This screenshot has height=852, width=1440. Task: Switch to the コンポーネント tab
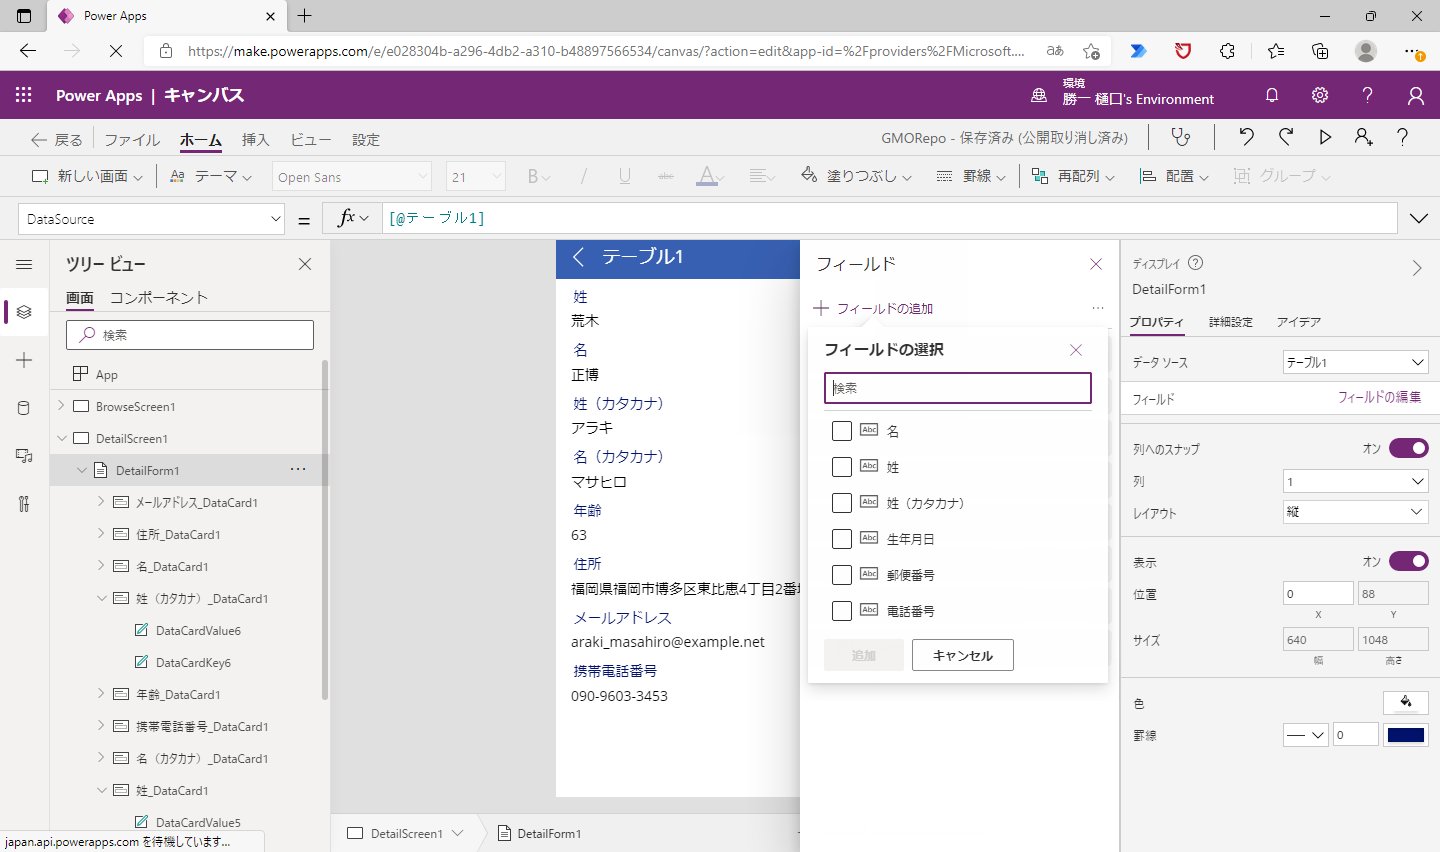pyautogui.click(x=159, y=298)
